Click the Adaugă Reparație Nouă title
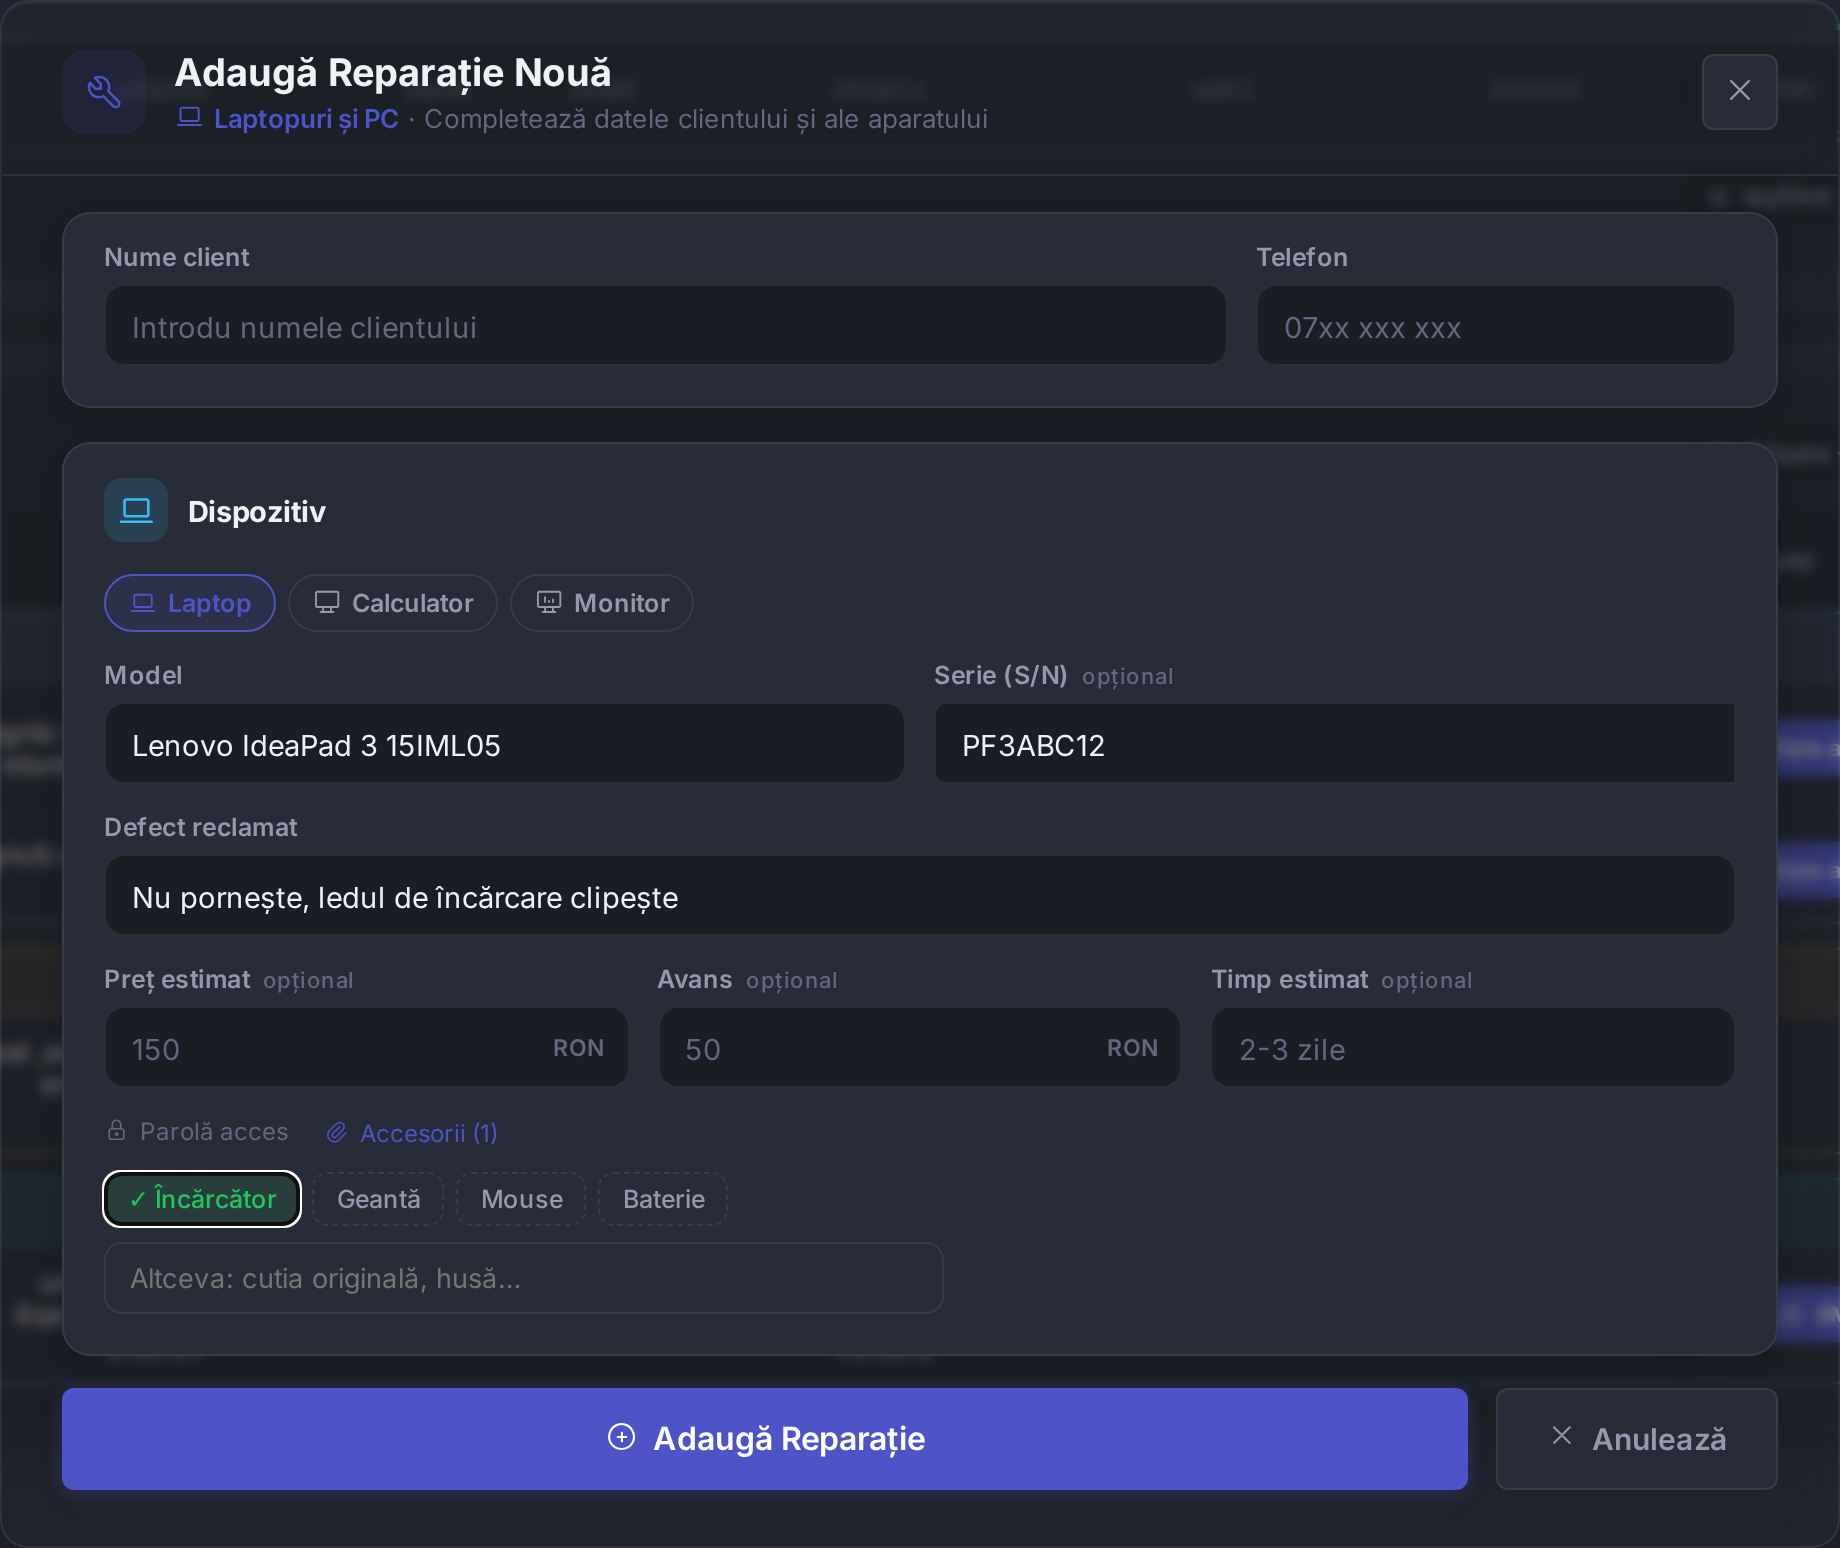 point(393,73)
